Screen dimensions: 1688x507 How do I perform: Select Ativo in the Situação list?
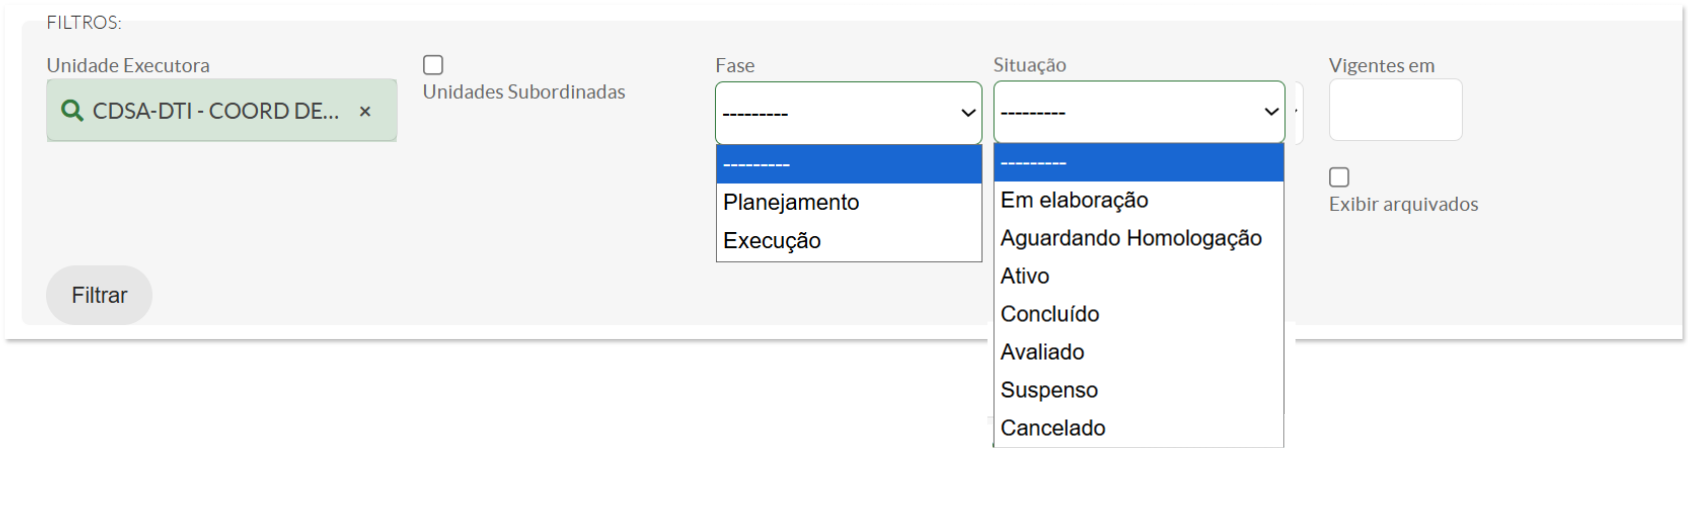click(1025, 276)
